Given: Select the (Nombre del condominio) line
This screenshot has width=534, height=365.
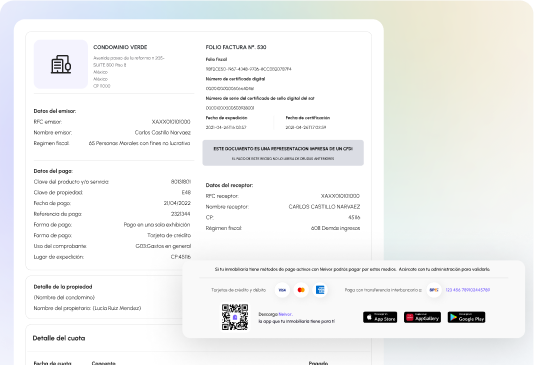Looking at the screenshot, I should (64, 297).
